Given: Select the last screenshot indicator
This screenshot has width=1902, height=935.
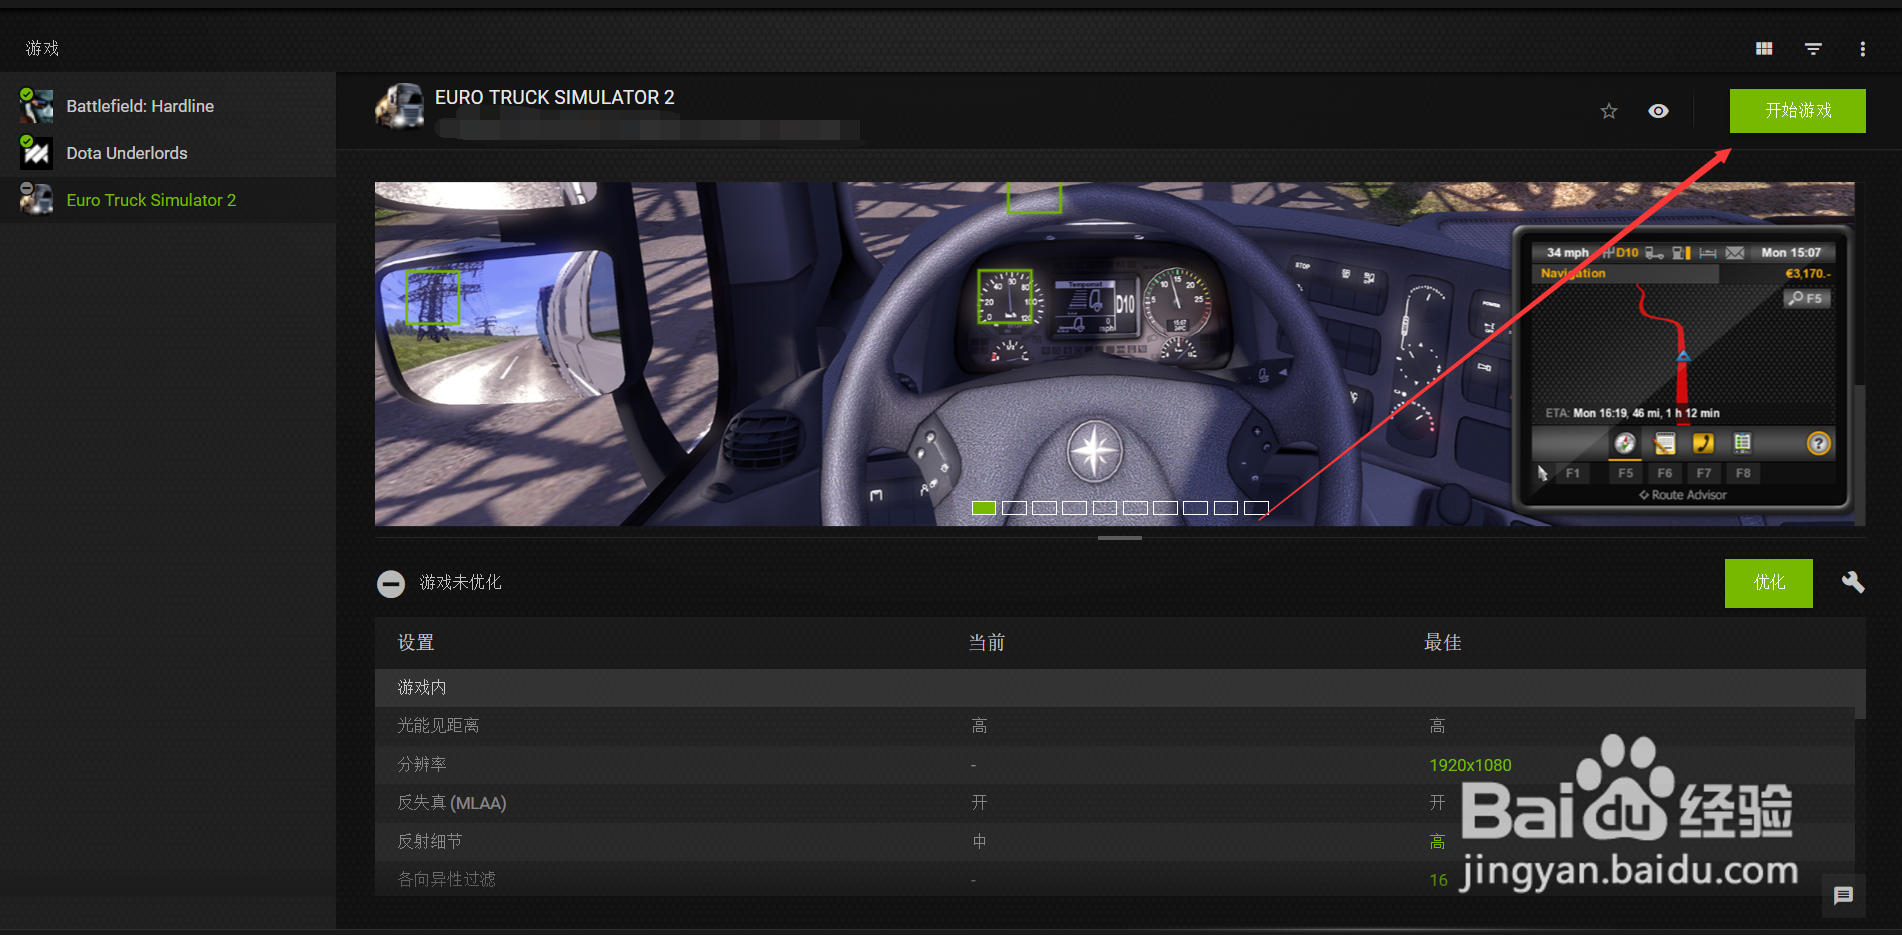Looking at the screenshot, I should [1256, 508].
